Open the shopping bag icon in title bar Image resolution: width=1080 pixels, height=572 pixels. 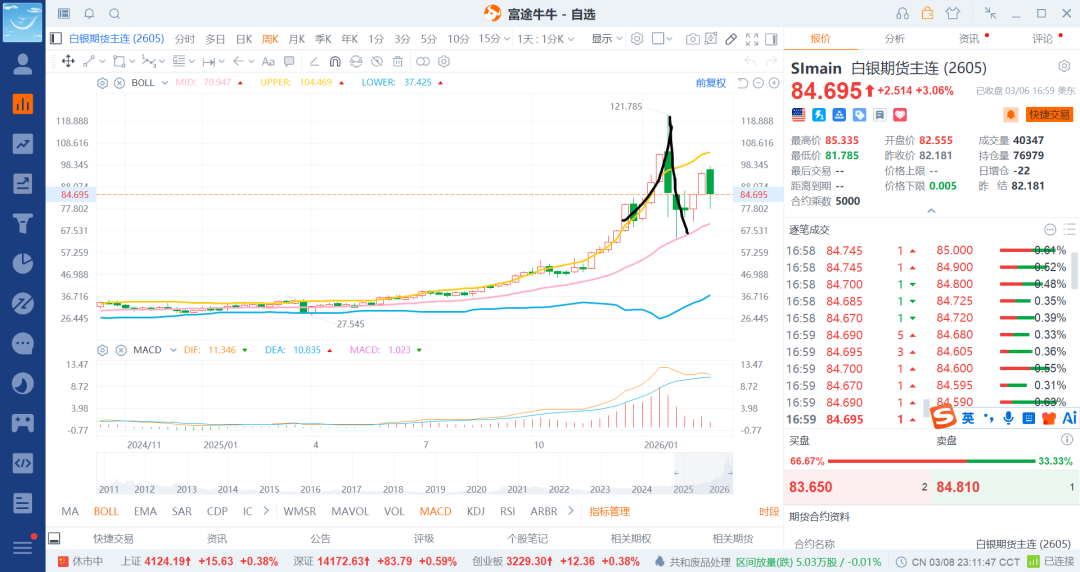tap(927, 13)
